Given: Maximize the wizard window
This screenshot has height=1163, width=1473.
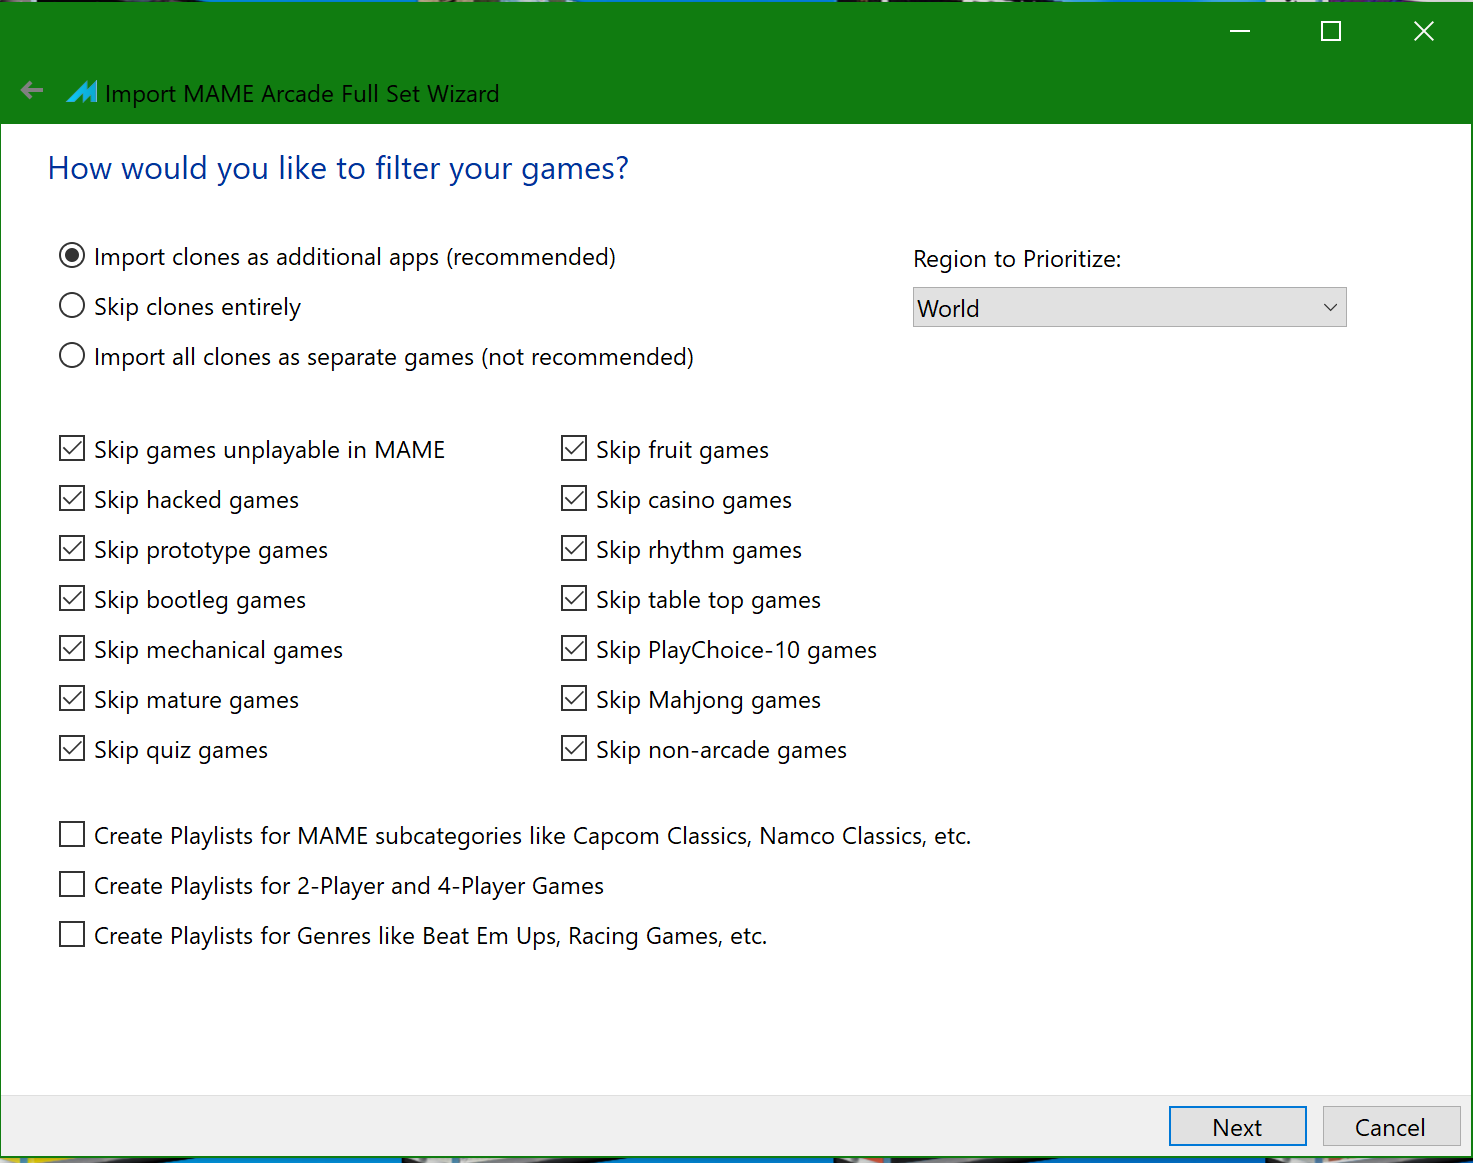Looking at the screenshot, I should tap(1331, 32).
